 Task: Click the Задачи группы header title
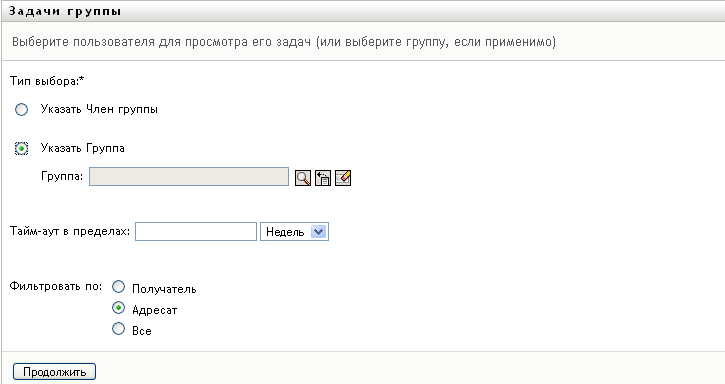click(65, 11)
